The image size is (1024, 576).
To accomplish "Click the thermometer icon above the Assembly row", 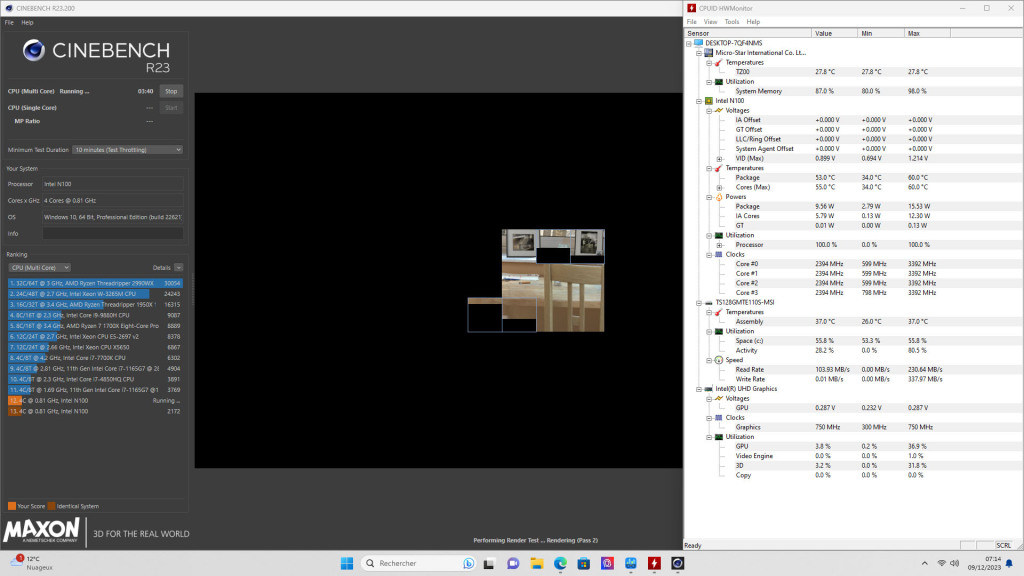I will click(718, 312).
